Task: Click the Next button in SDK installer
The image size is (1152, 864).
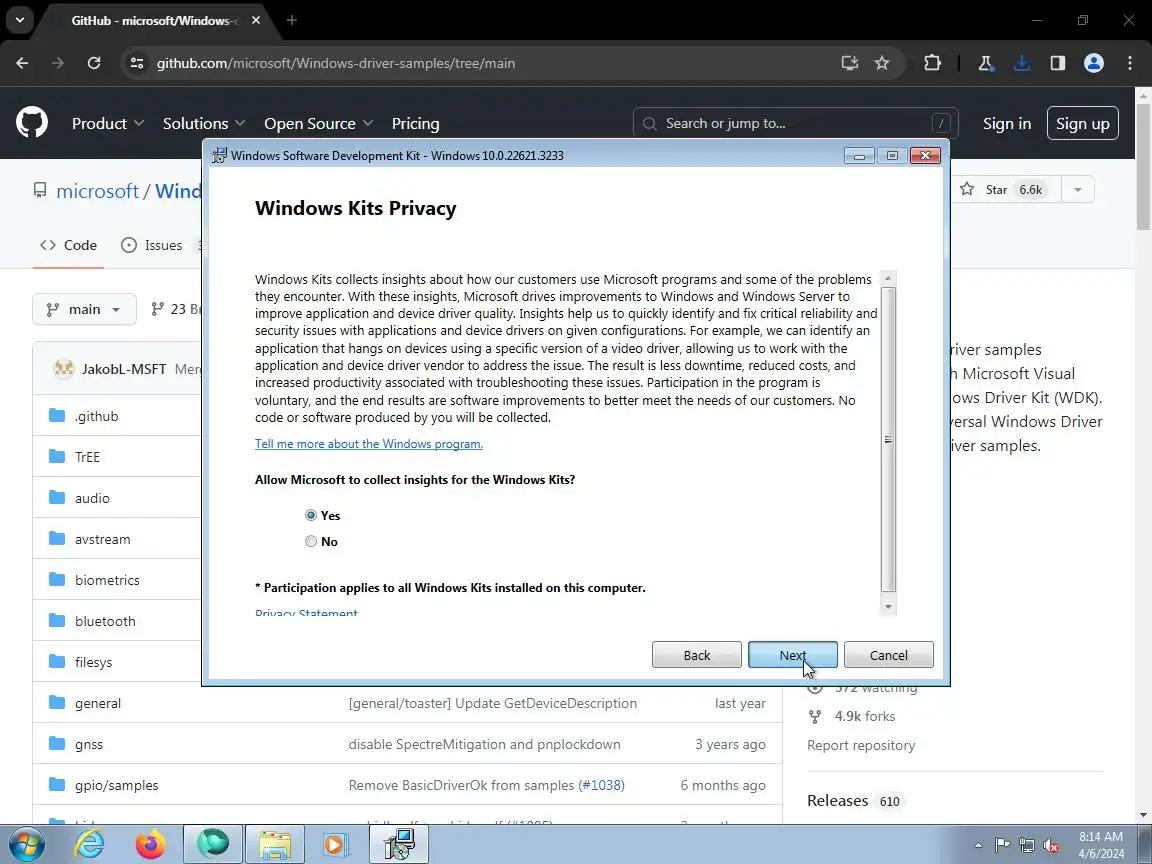Action: [793, 655]
